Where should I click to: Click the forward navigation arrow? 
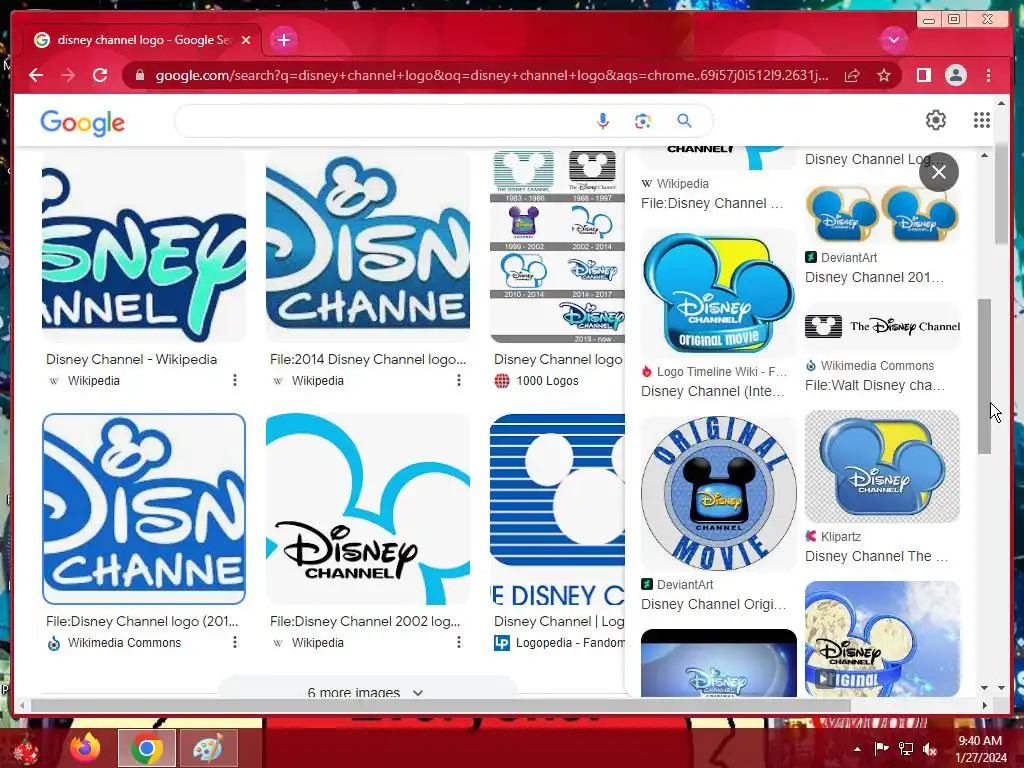tap(68, 75)
